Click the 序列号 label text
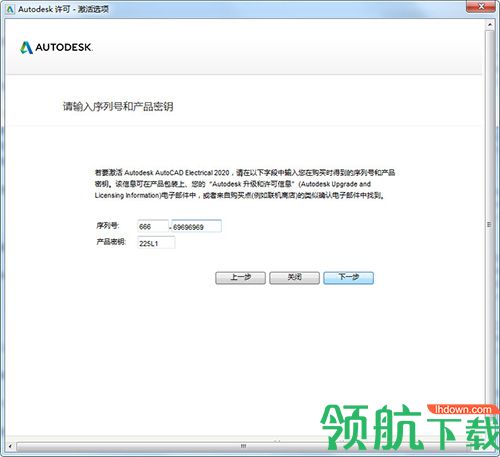500x457 pixels. click(108, 226)
